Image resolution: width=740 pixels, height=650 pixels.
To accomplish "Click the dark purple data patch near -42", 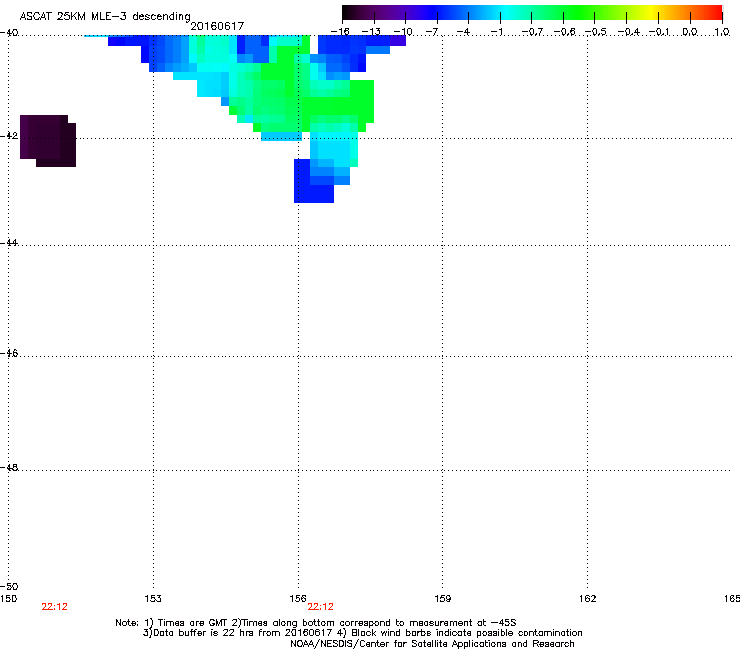I will tap(48, 141).
